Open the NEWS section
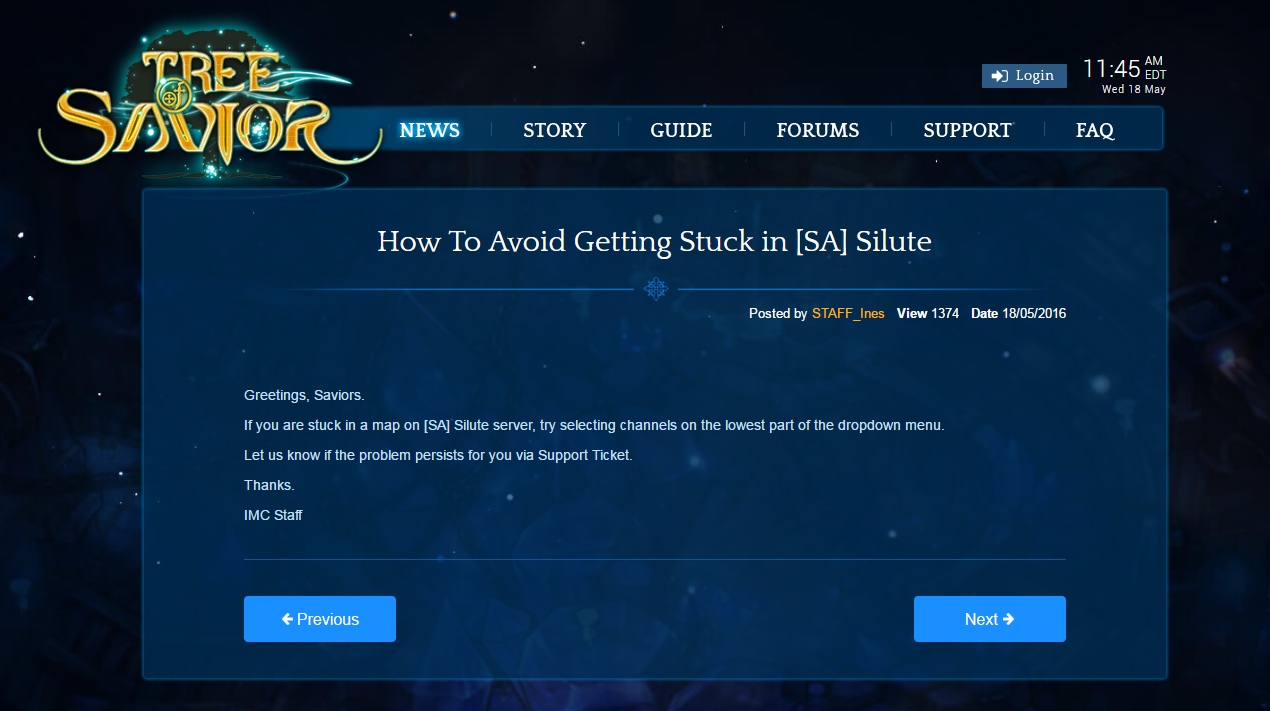Screen dimensions: 1270x711 [x=429, y=130]
